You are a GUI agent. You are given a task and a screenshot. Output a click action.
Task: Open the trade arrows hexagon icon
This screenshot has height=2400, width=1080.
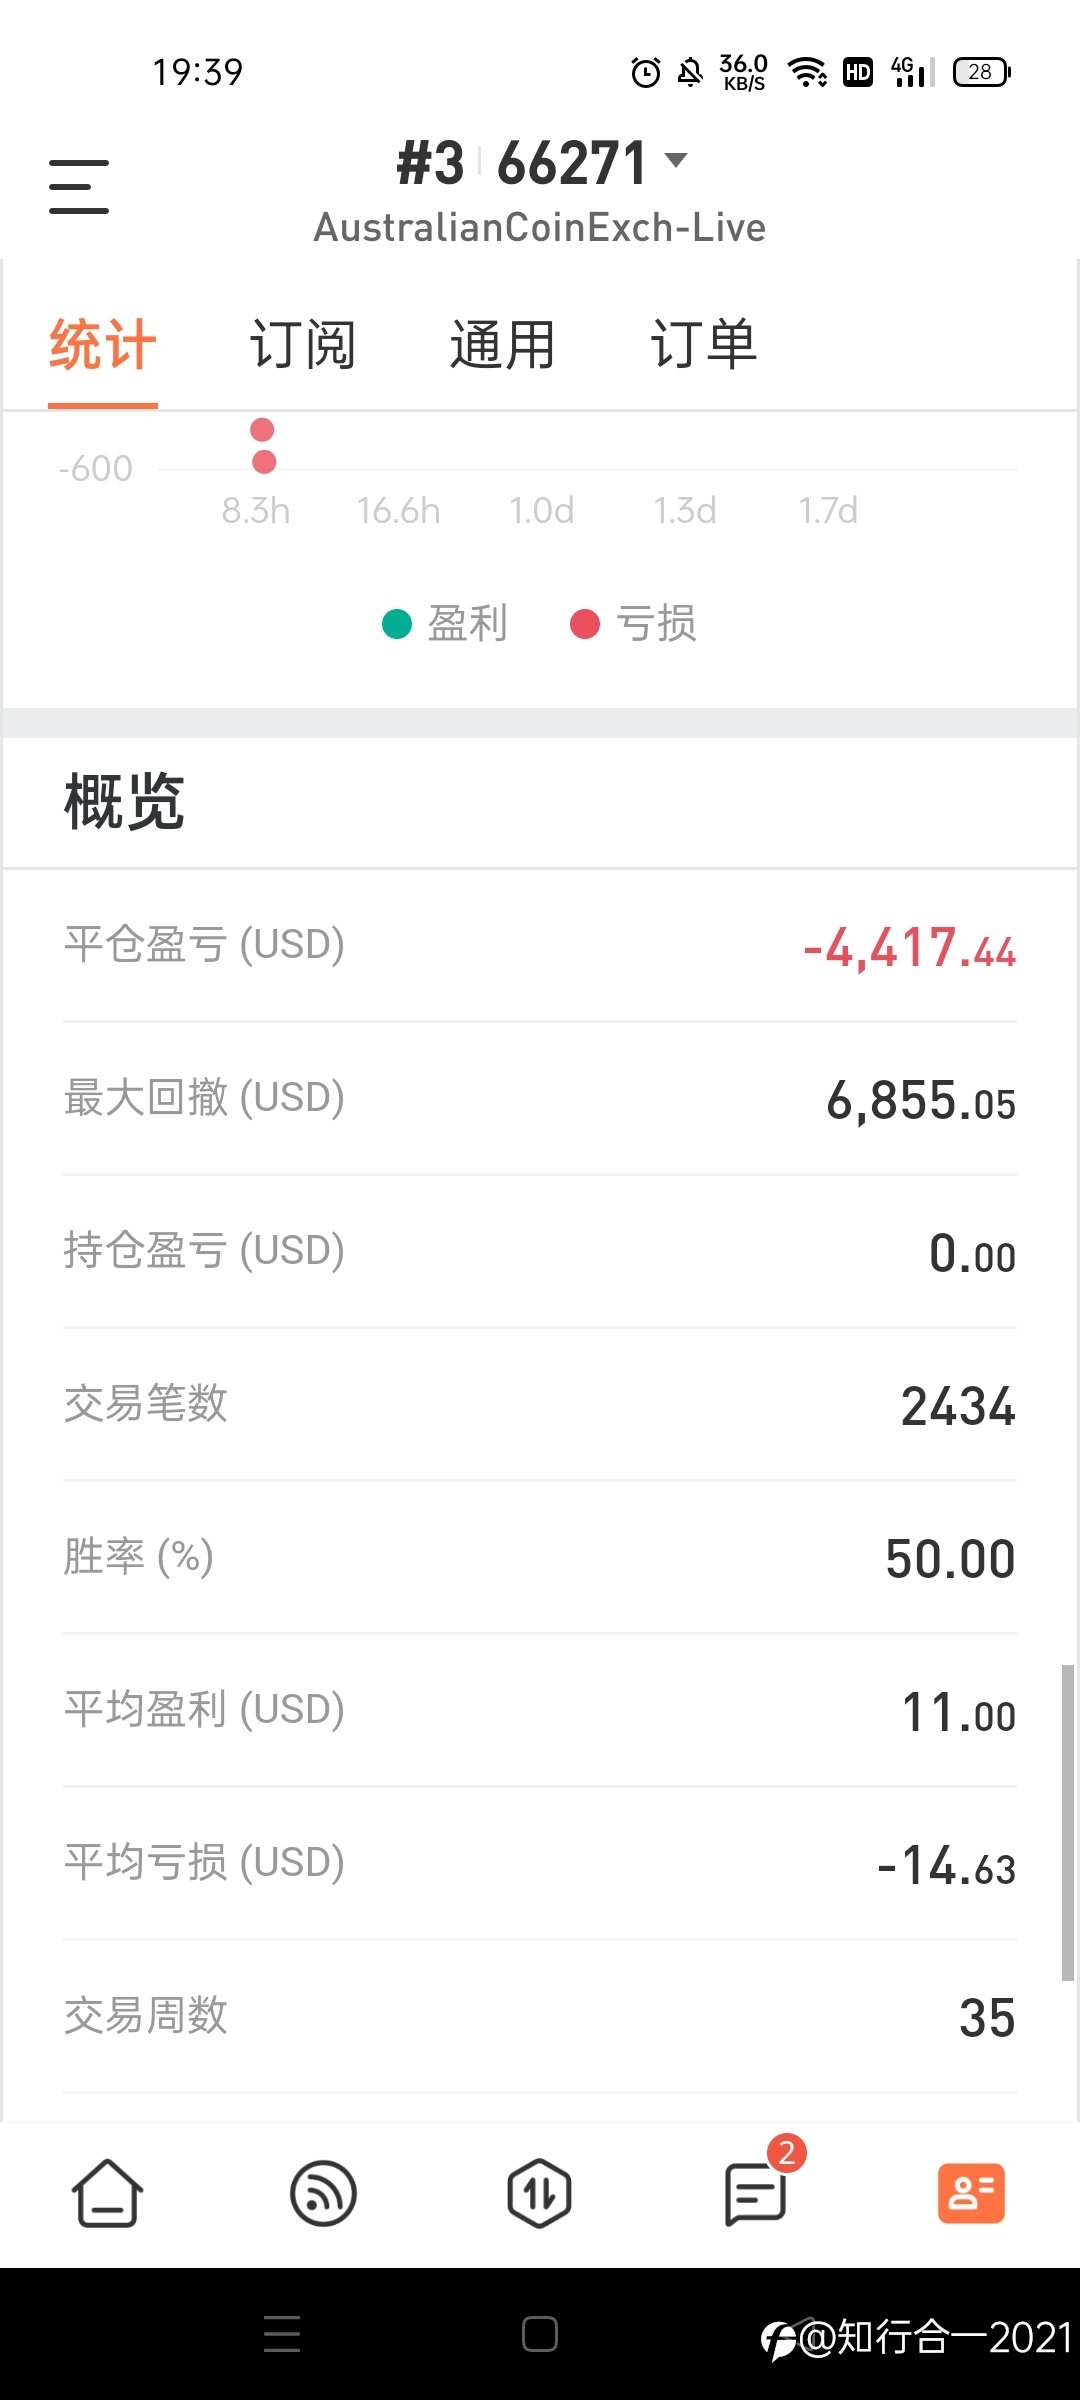coord(539,2193)
